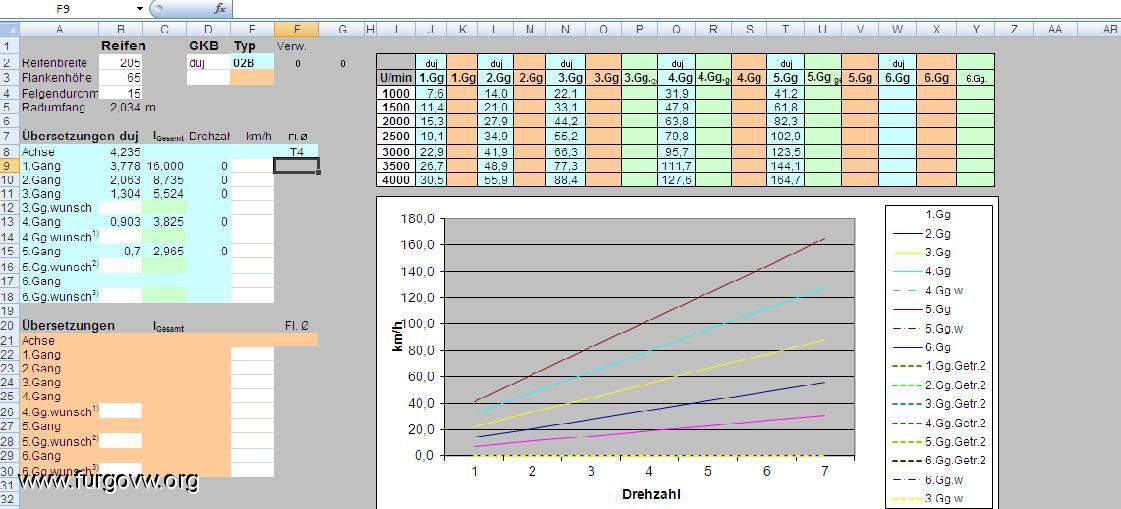This screenshot has height=509, width=1121.
Task: Select row 9 header
Action: coord(9,166)
